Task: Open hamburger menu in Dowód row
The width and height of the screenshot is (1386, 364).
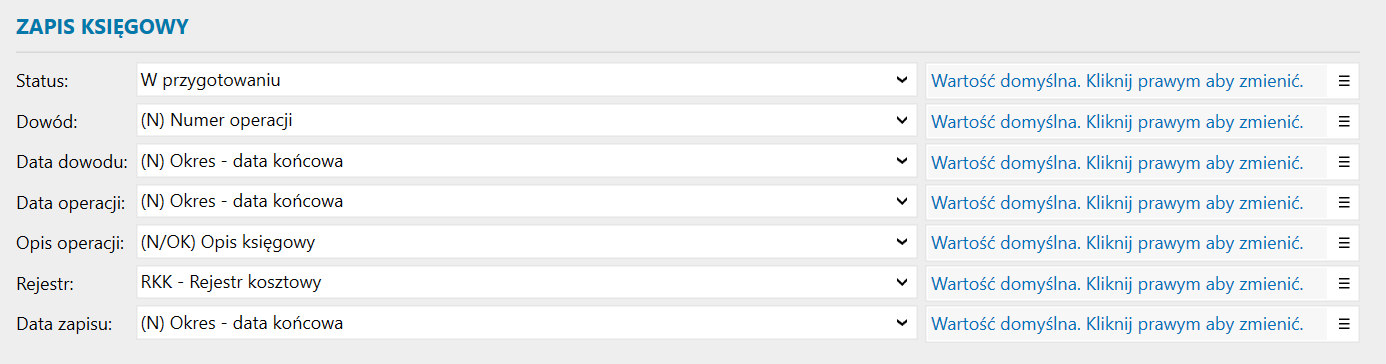Action: pyautogui.click(x=1343, y=121)
